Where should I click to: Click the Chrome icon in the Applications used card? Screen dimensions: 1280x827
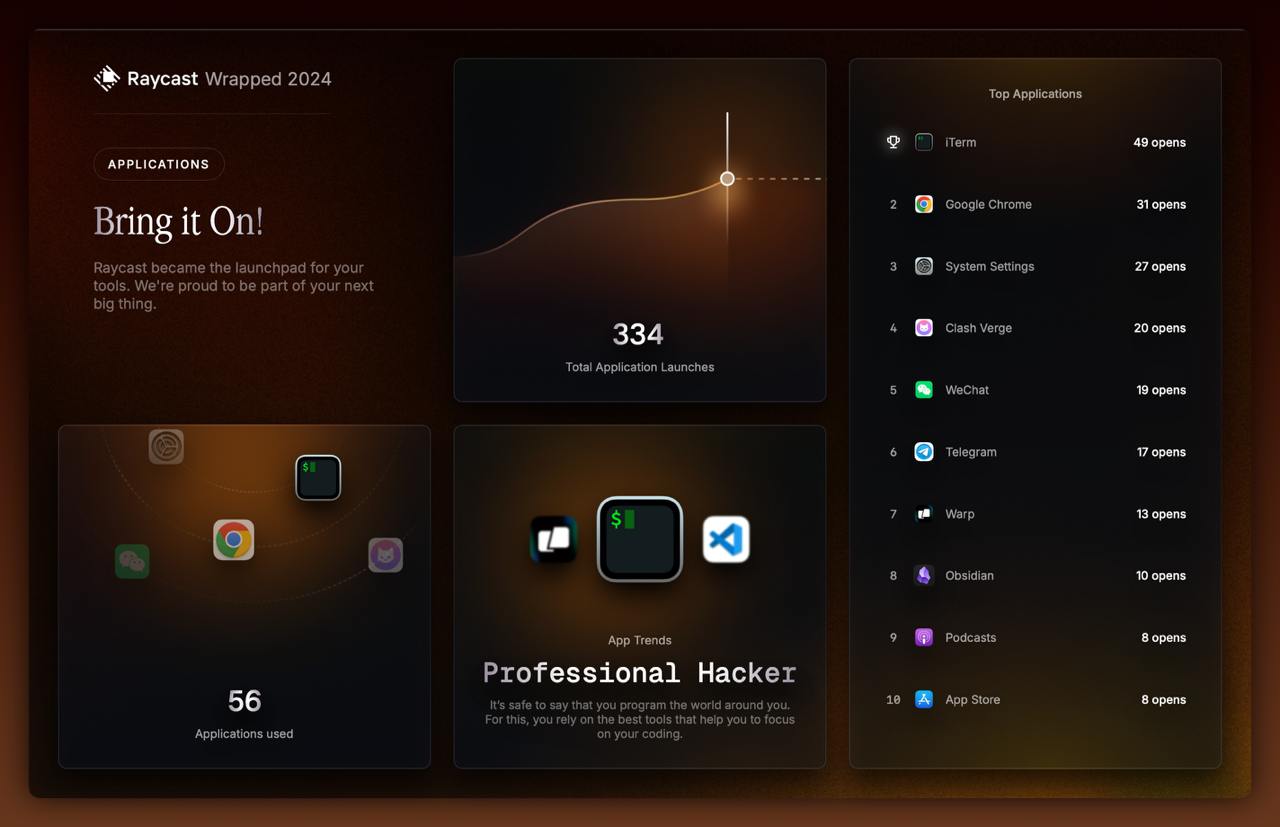tap(234, 540)
